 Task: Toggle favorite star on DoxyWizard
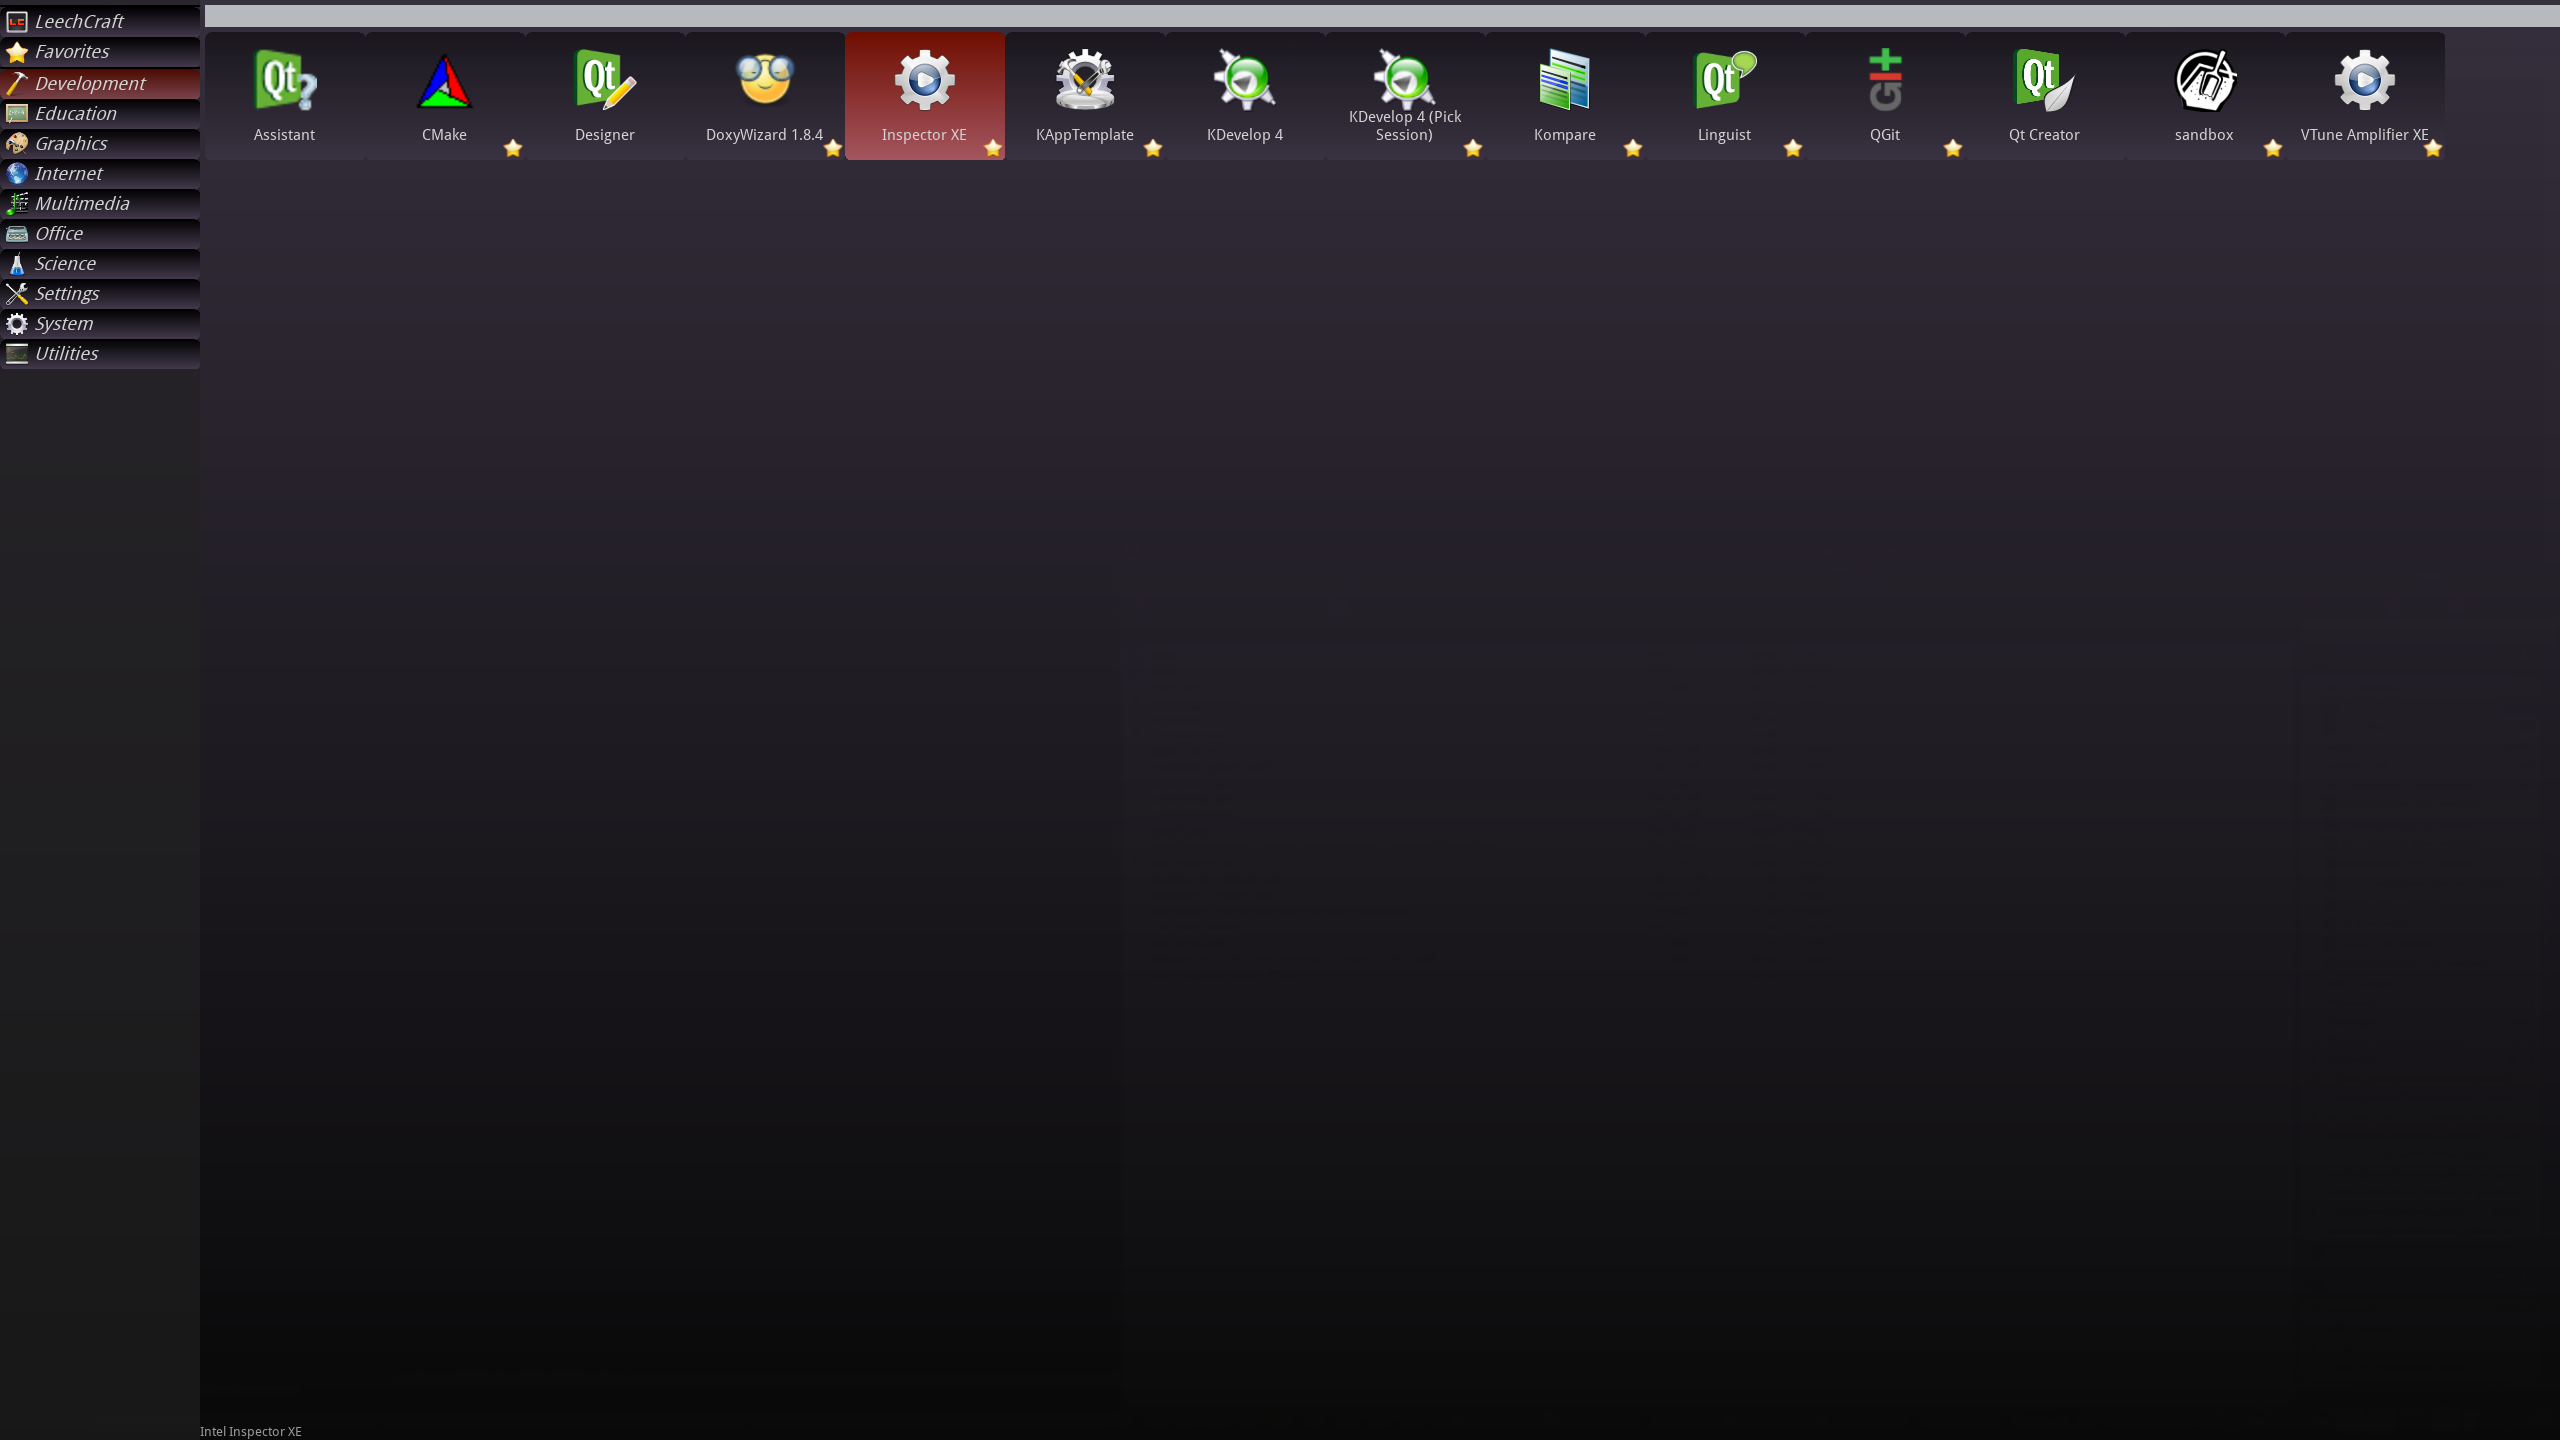[x=833, y=148]
